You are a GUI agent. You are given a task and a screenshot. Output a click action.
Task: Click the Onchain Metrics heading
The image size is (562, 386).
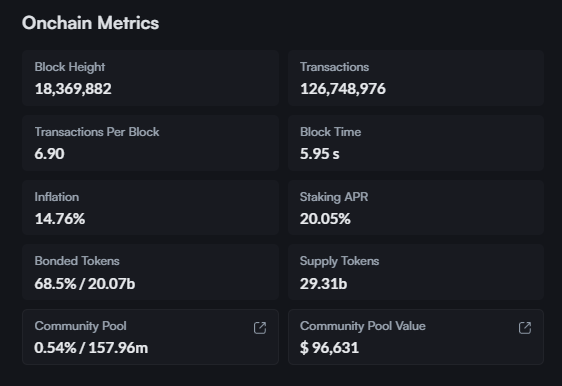(x=90, y=23)
